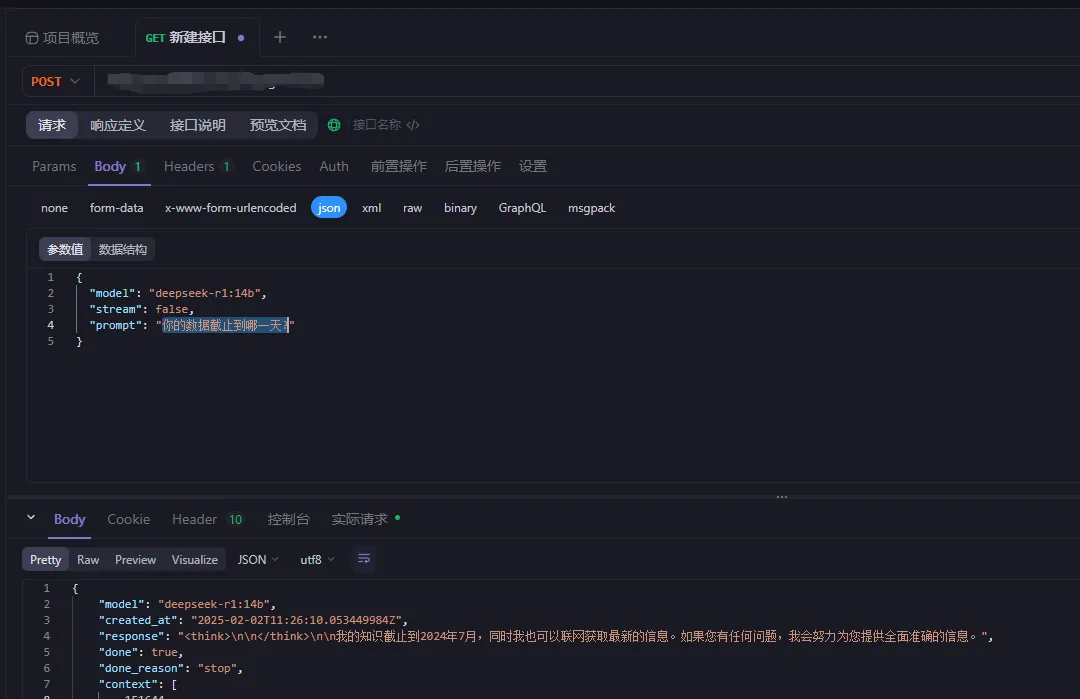Click the more options ellipsis icon
Image resolution: width=1080 pixels, height=699 pixels.
coord(319,37)
